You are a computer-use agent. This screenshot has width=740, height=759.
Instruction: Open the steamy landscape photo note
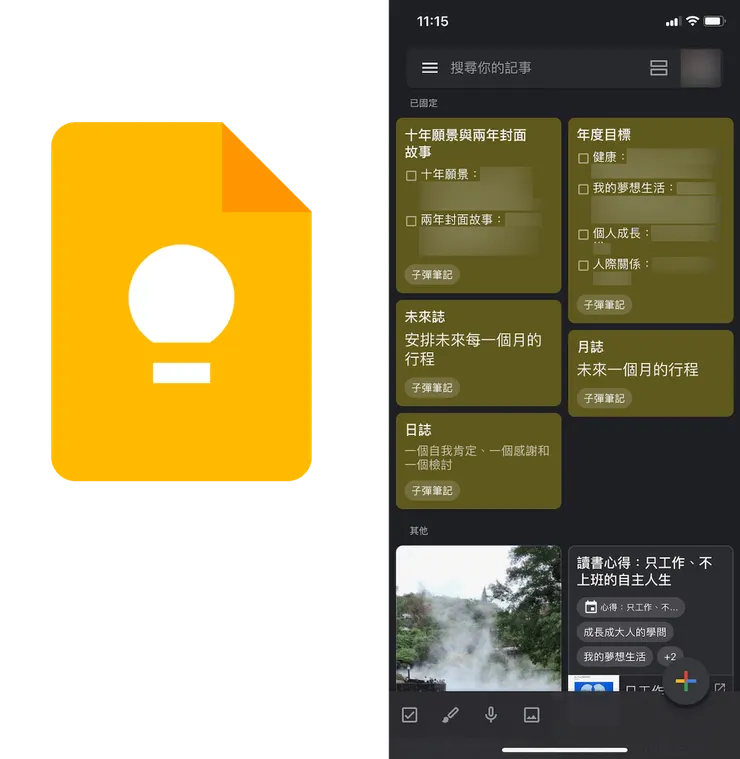pyautogui.click(x=479, y=618)
